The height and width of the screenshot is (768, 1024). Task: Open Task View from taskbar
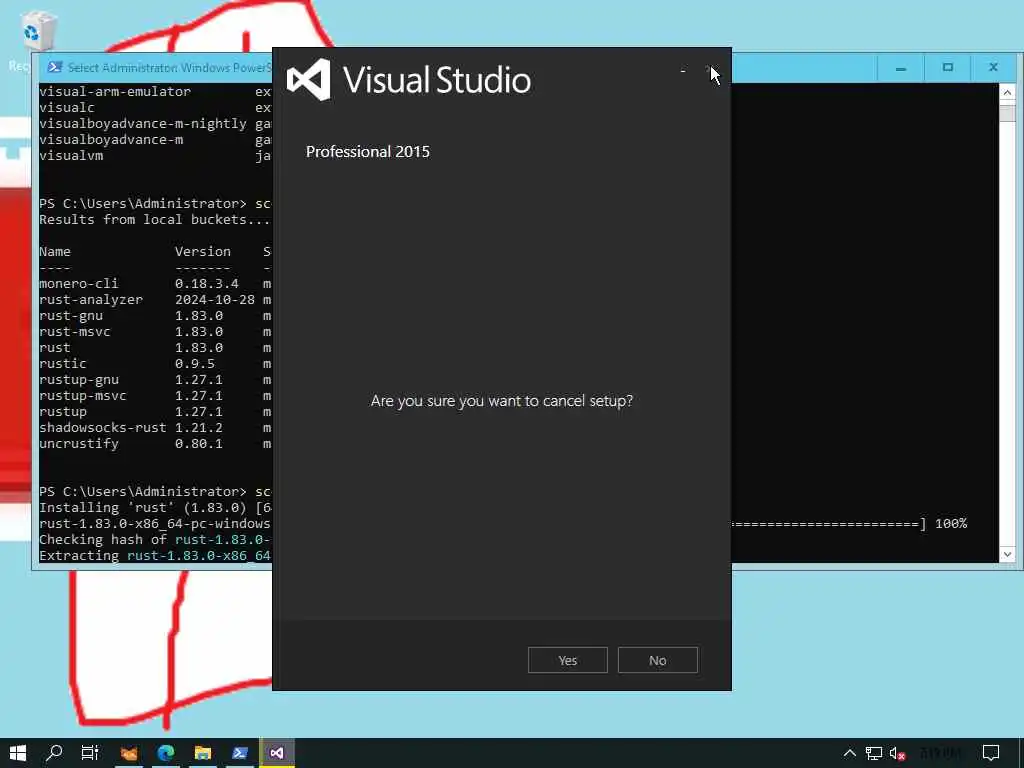(90, 753)
